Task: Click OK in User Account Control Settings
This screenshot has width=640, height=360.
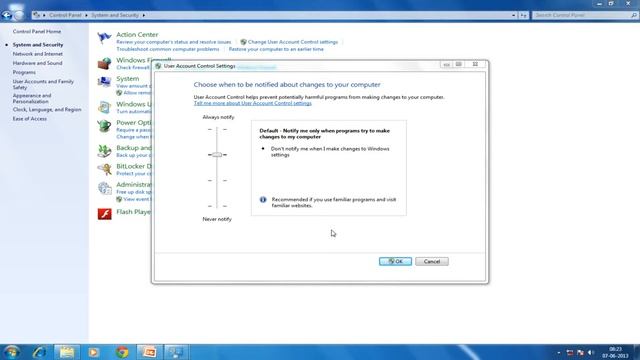Action: tap(395, 261)
